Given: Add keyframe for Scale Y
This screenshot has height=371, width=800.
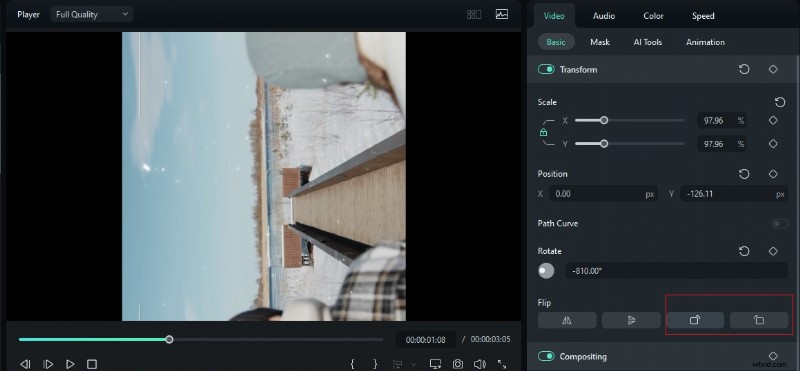Looking at the screenshot, I should [773, 144].
